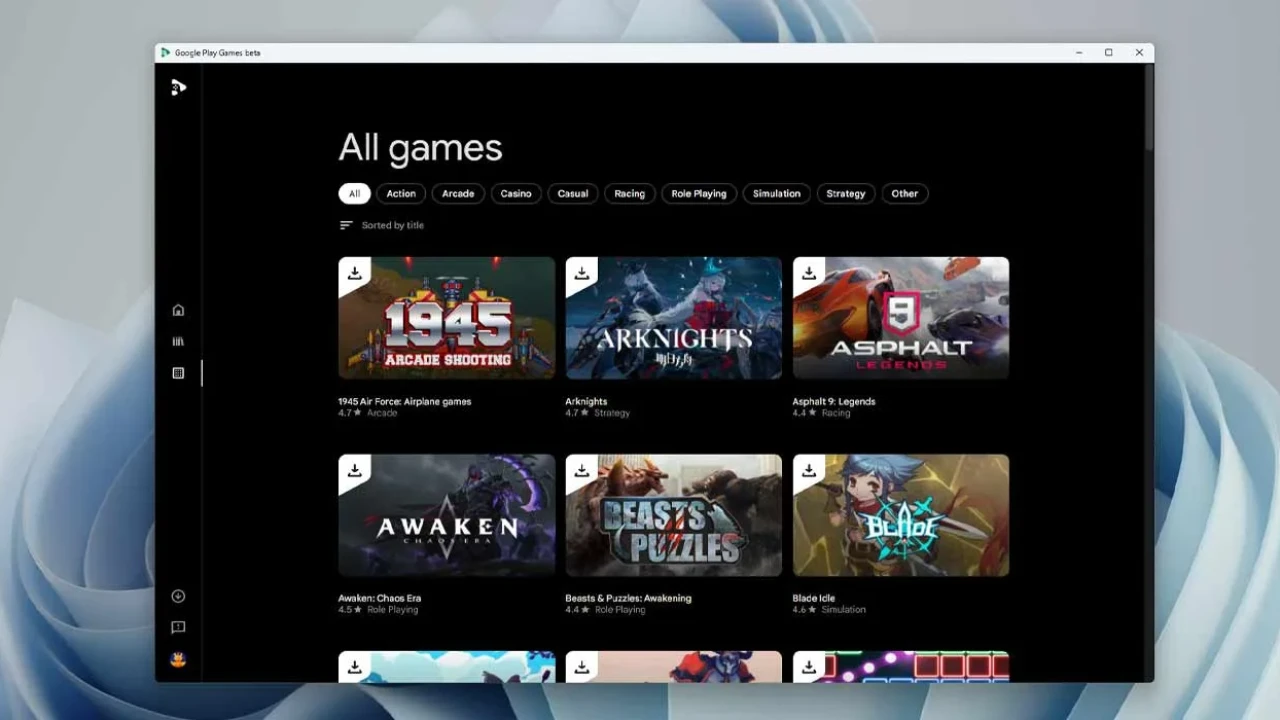This screenshot has width=1280, height=720.
Task: Open the Downloads icon in the sidebar
Action: (x=178, y=596)
